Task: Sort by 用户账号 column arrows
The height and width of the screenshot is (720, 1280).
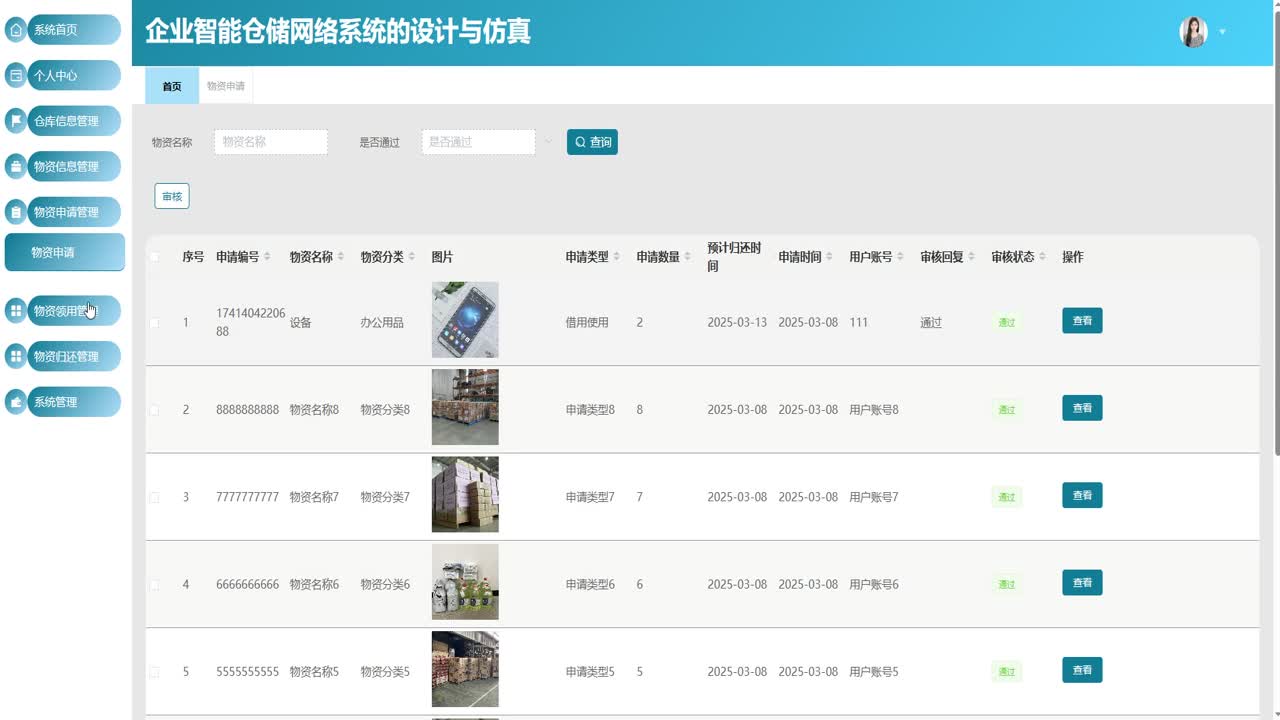Action: [900, 257]
